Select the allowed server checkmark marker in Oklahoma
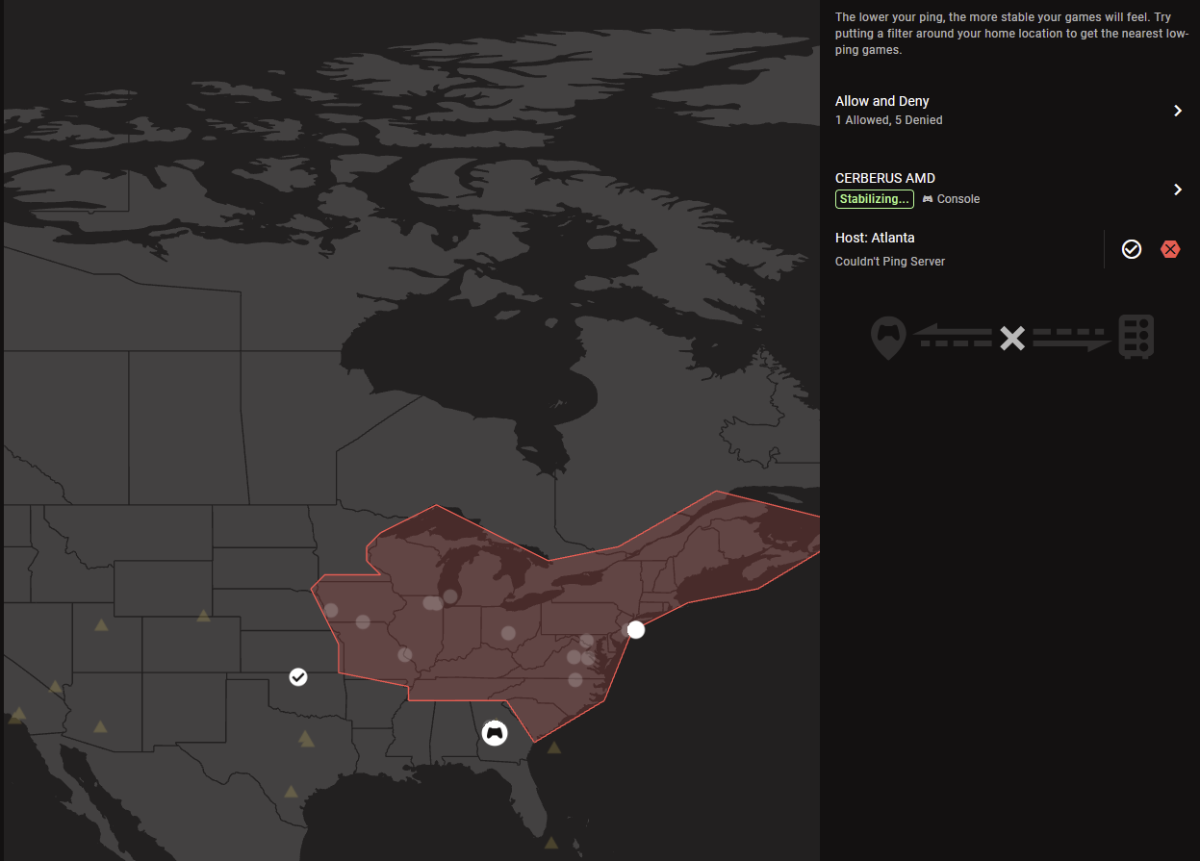The width and height of the screenshot is (1200, 861). coord(298,677)
